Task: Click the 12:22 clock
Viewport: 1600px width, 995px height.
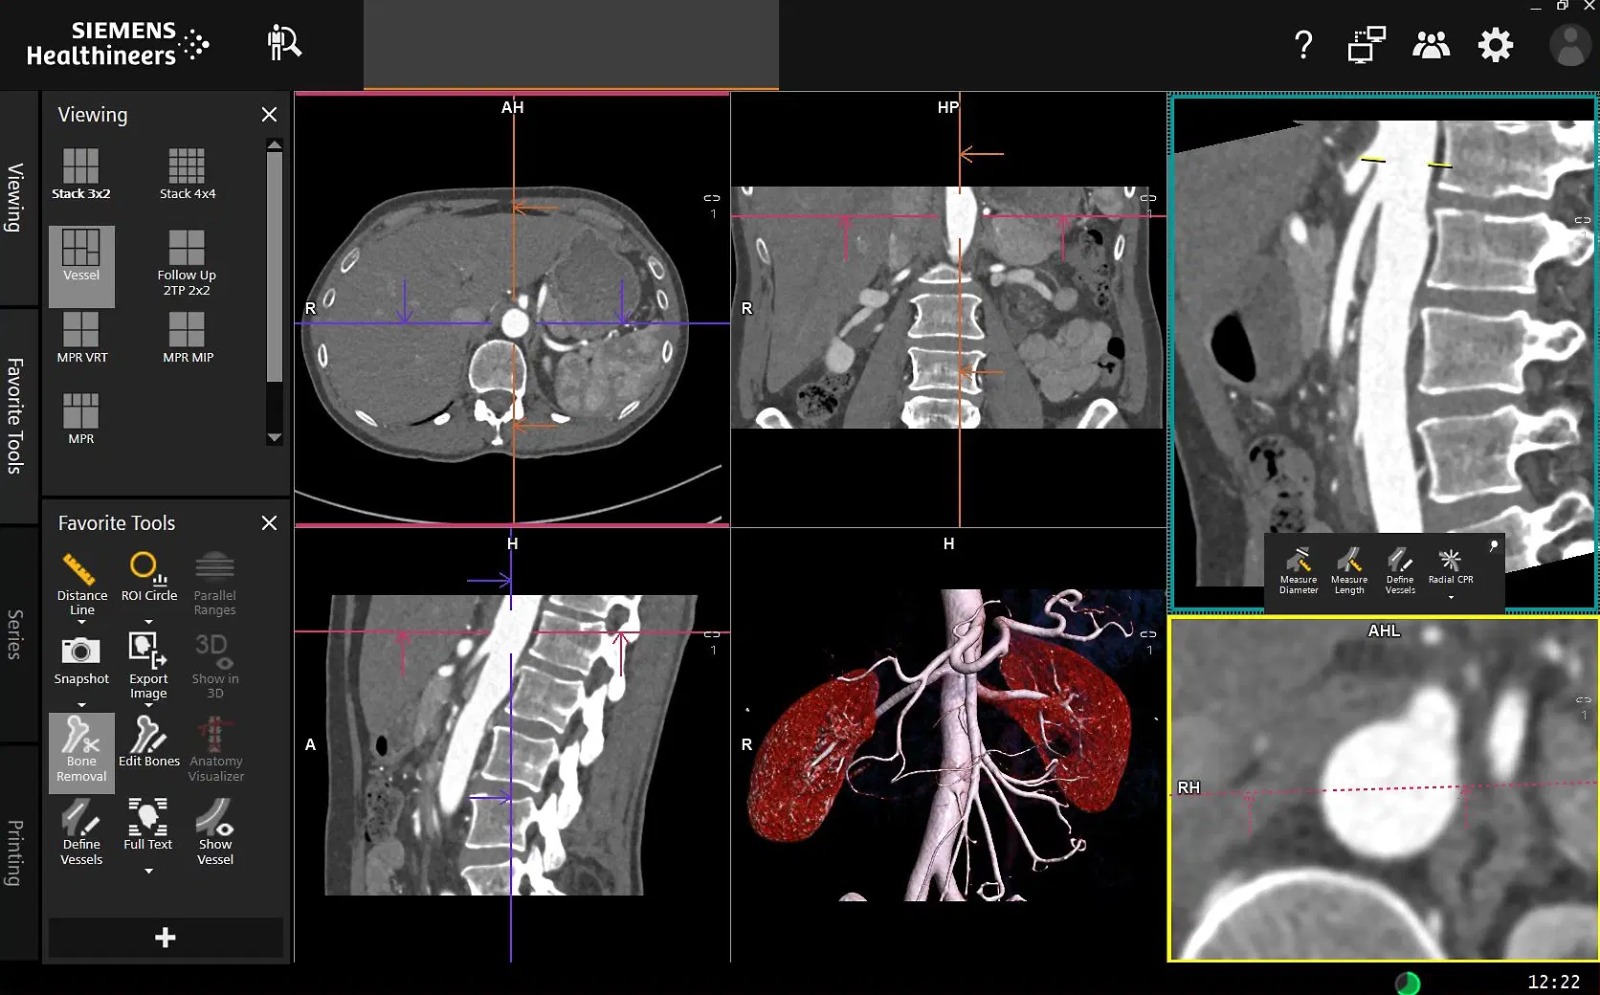Action: point(1553,982)
